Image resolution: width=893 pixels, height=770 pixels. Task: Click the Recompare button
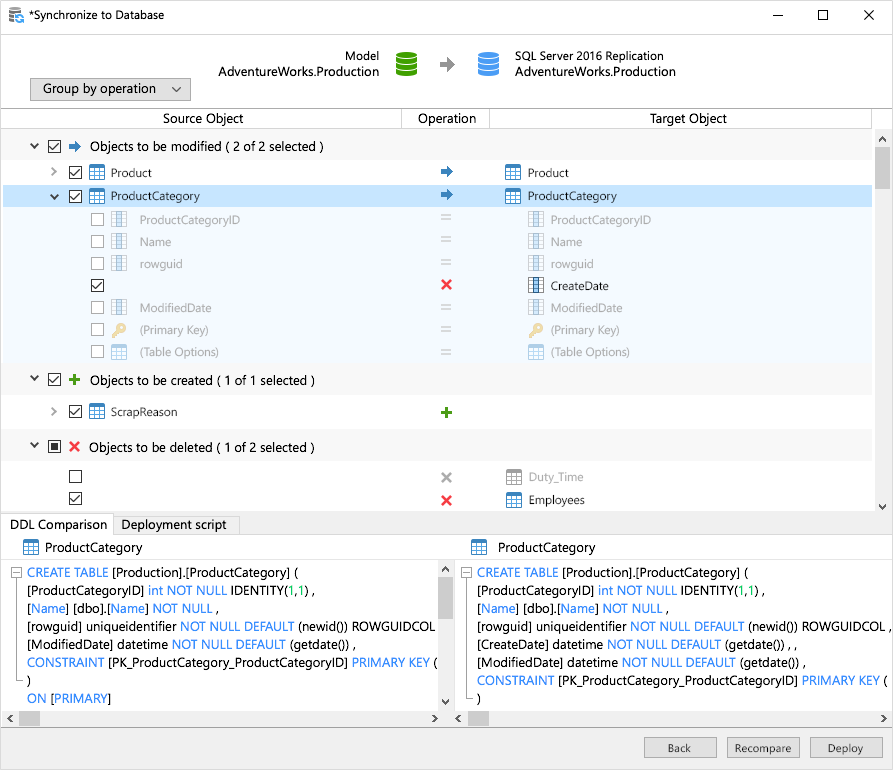coord(763,748)
